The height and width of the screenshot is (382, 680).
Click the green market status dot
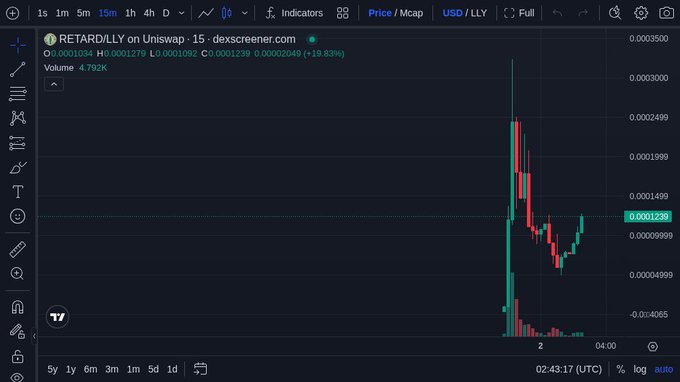[x=312, y=39]
